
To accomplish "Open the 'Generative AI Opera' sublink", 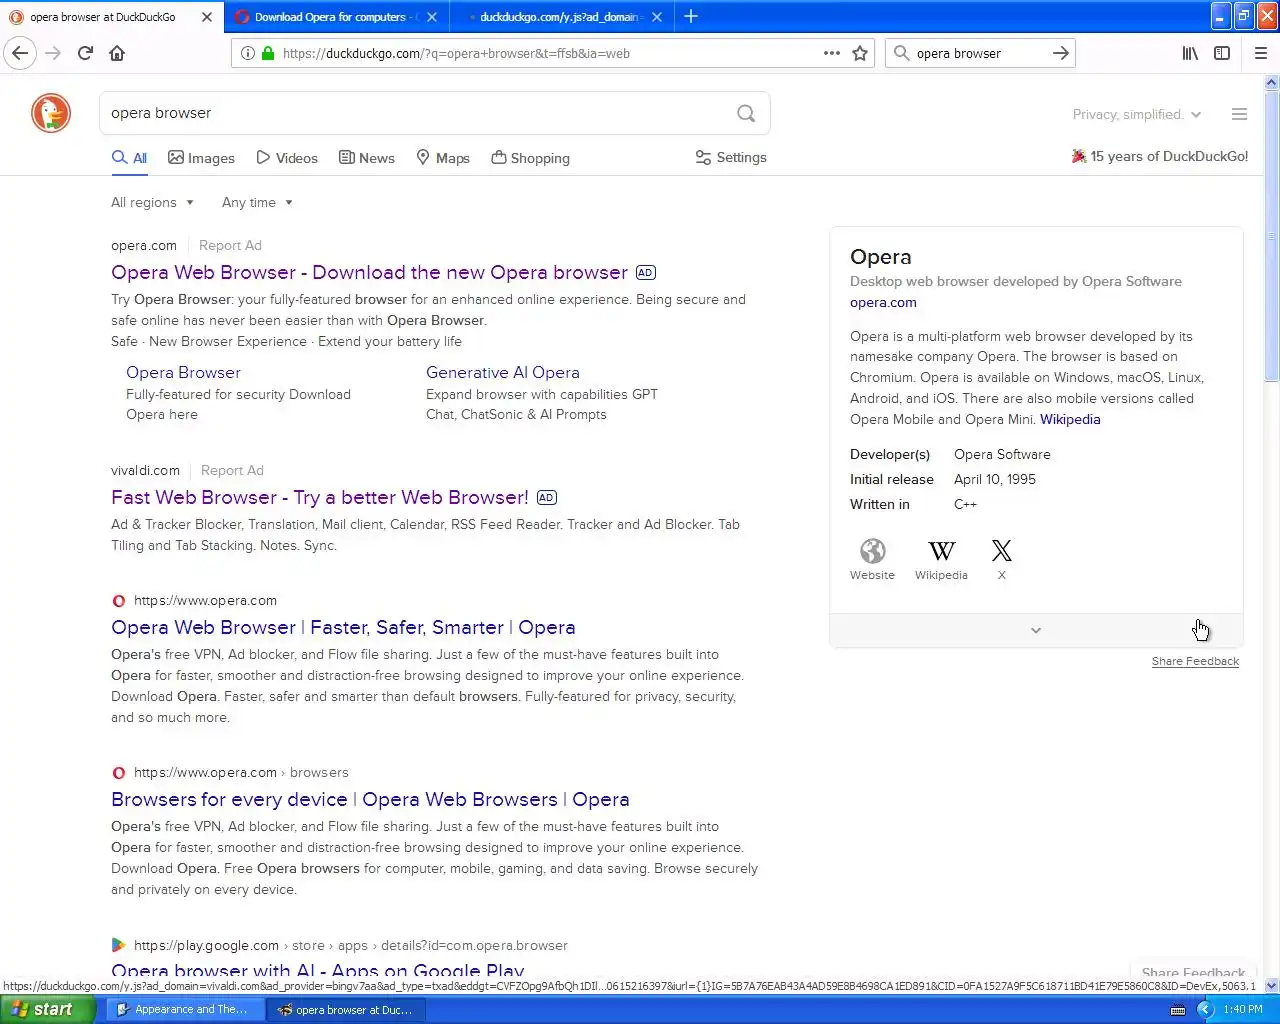I will pyautogui.click(x=503, y=372).
